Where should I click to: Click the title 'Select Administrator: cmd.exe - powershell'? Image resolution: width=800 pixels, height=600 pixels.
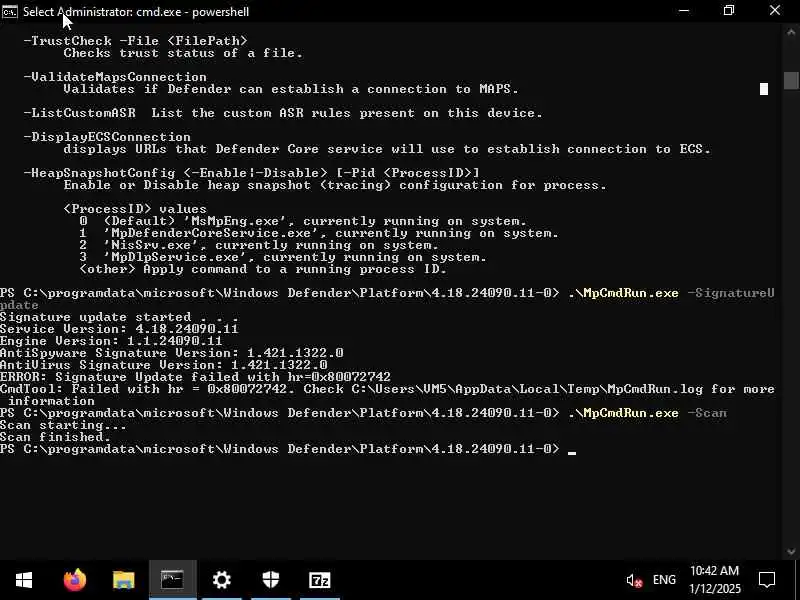[136, 11]
